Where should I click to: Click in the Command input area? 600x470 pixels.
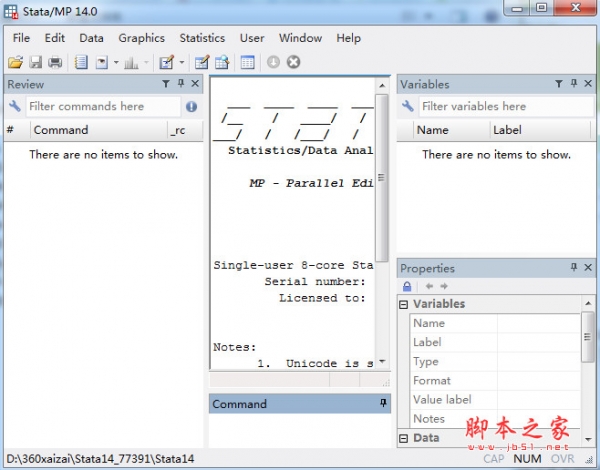coord(300,429)
